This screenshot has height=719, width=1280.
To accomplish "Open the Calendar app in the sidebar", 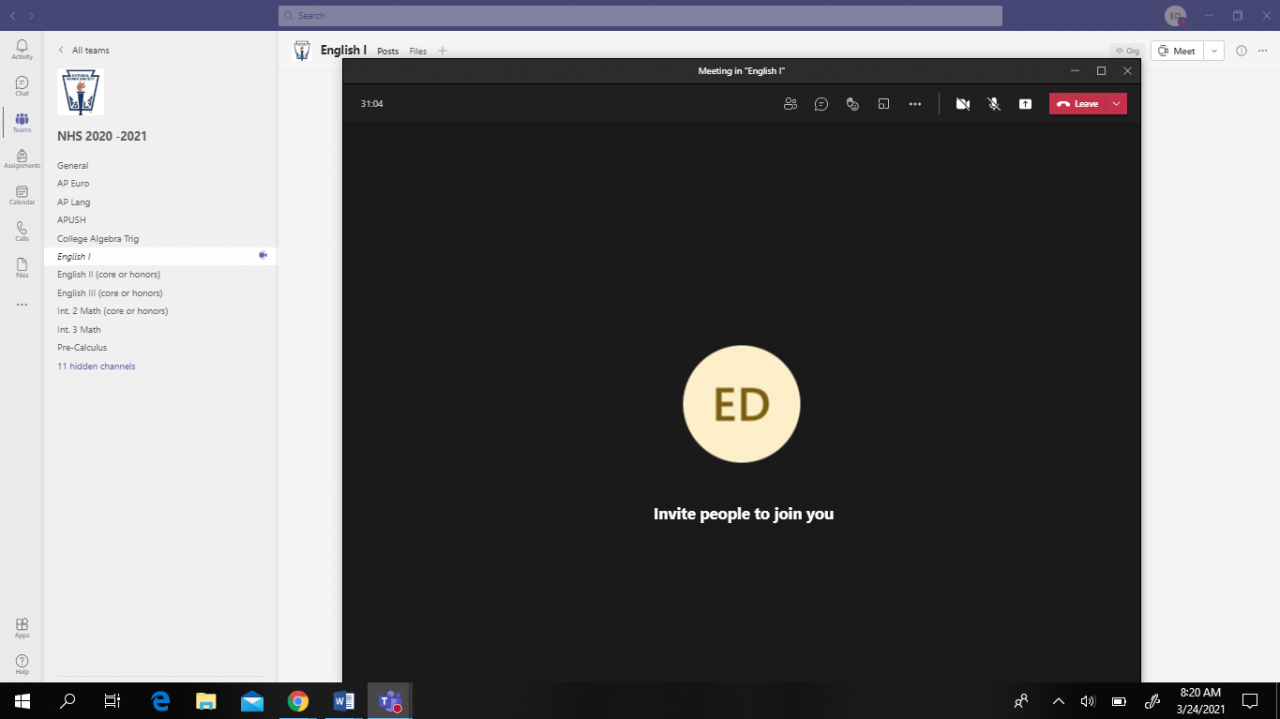I will (22, 195).
